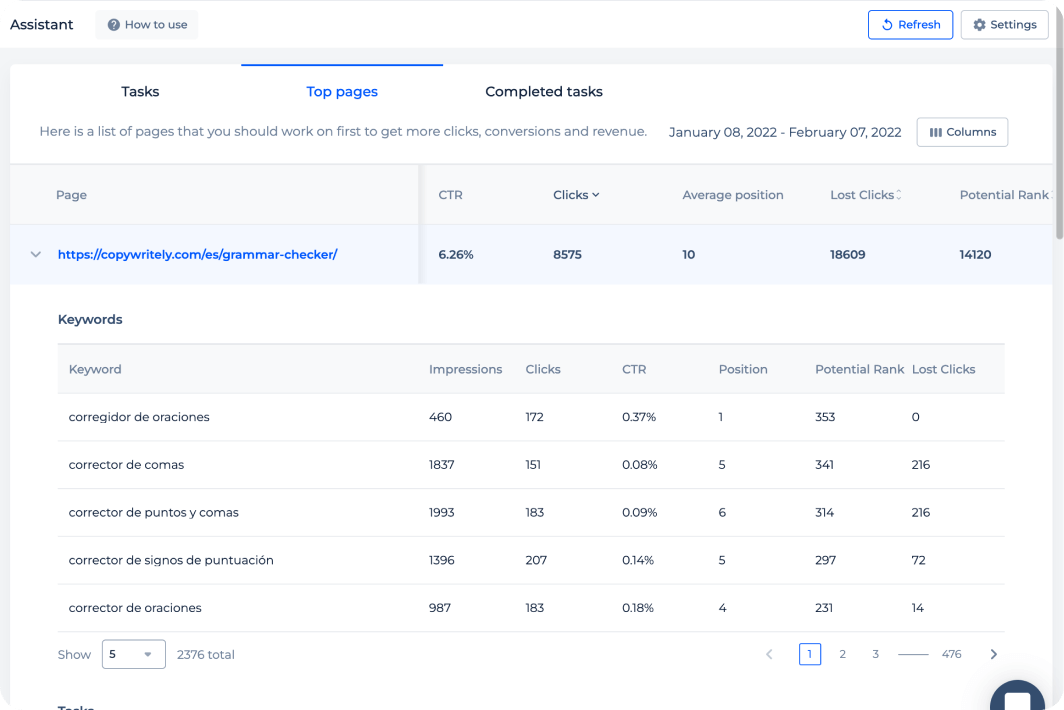Go to the next page arrow
The width and height of the screenshot is (1064, 710).
(993, 654)
